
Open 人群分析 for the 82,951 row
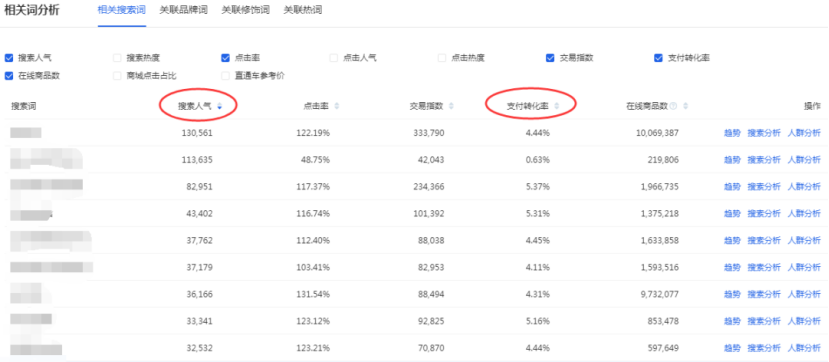(804, 186)
